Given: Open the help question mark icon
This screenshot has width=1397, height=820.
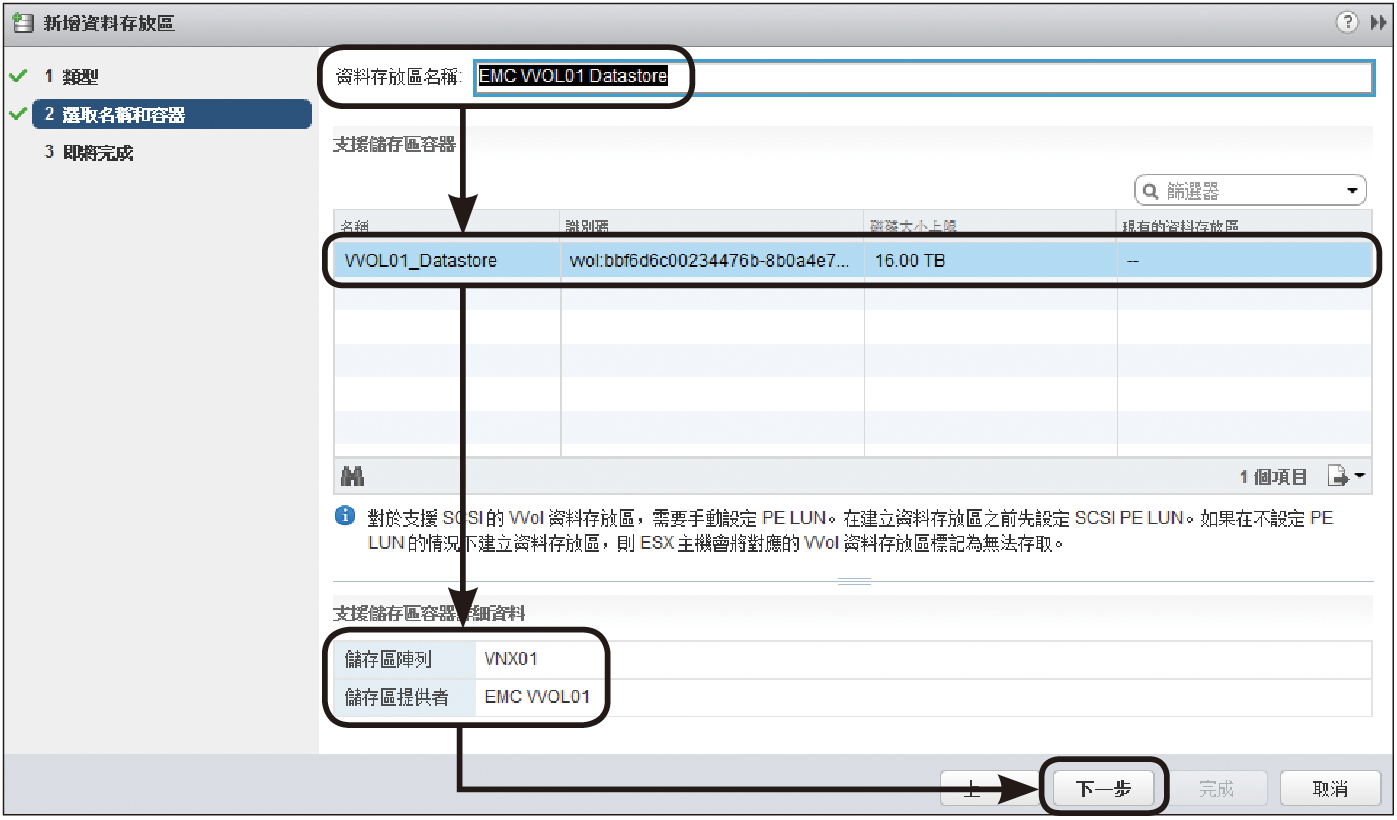Looking at the screenshot, I should click(1346, 22).
